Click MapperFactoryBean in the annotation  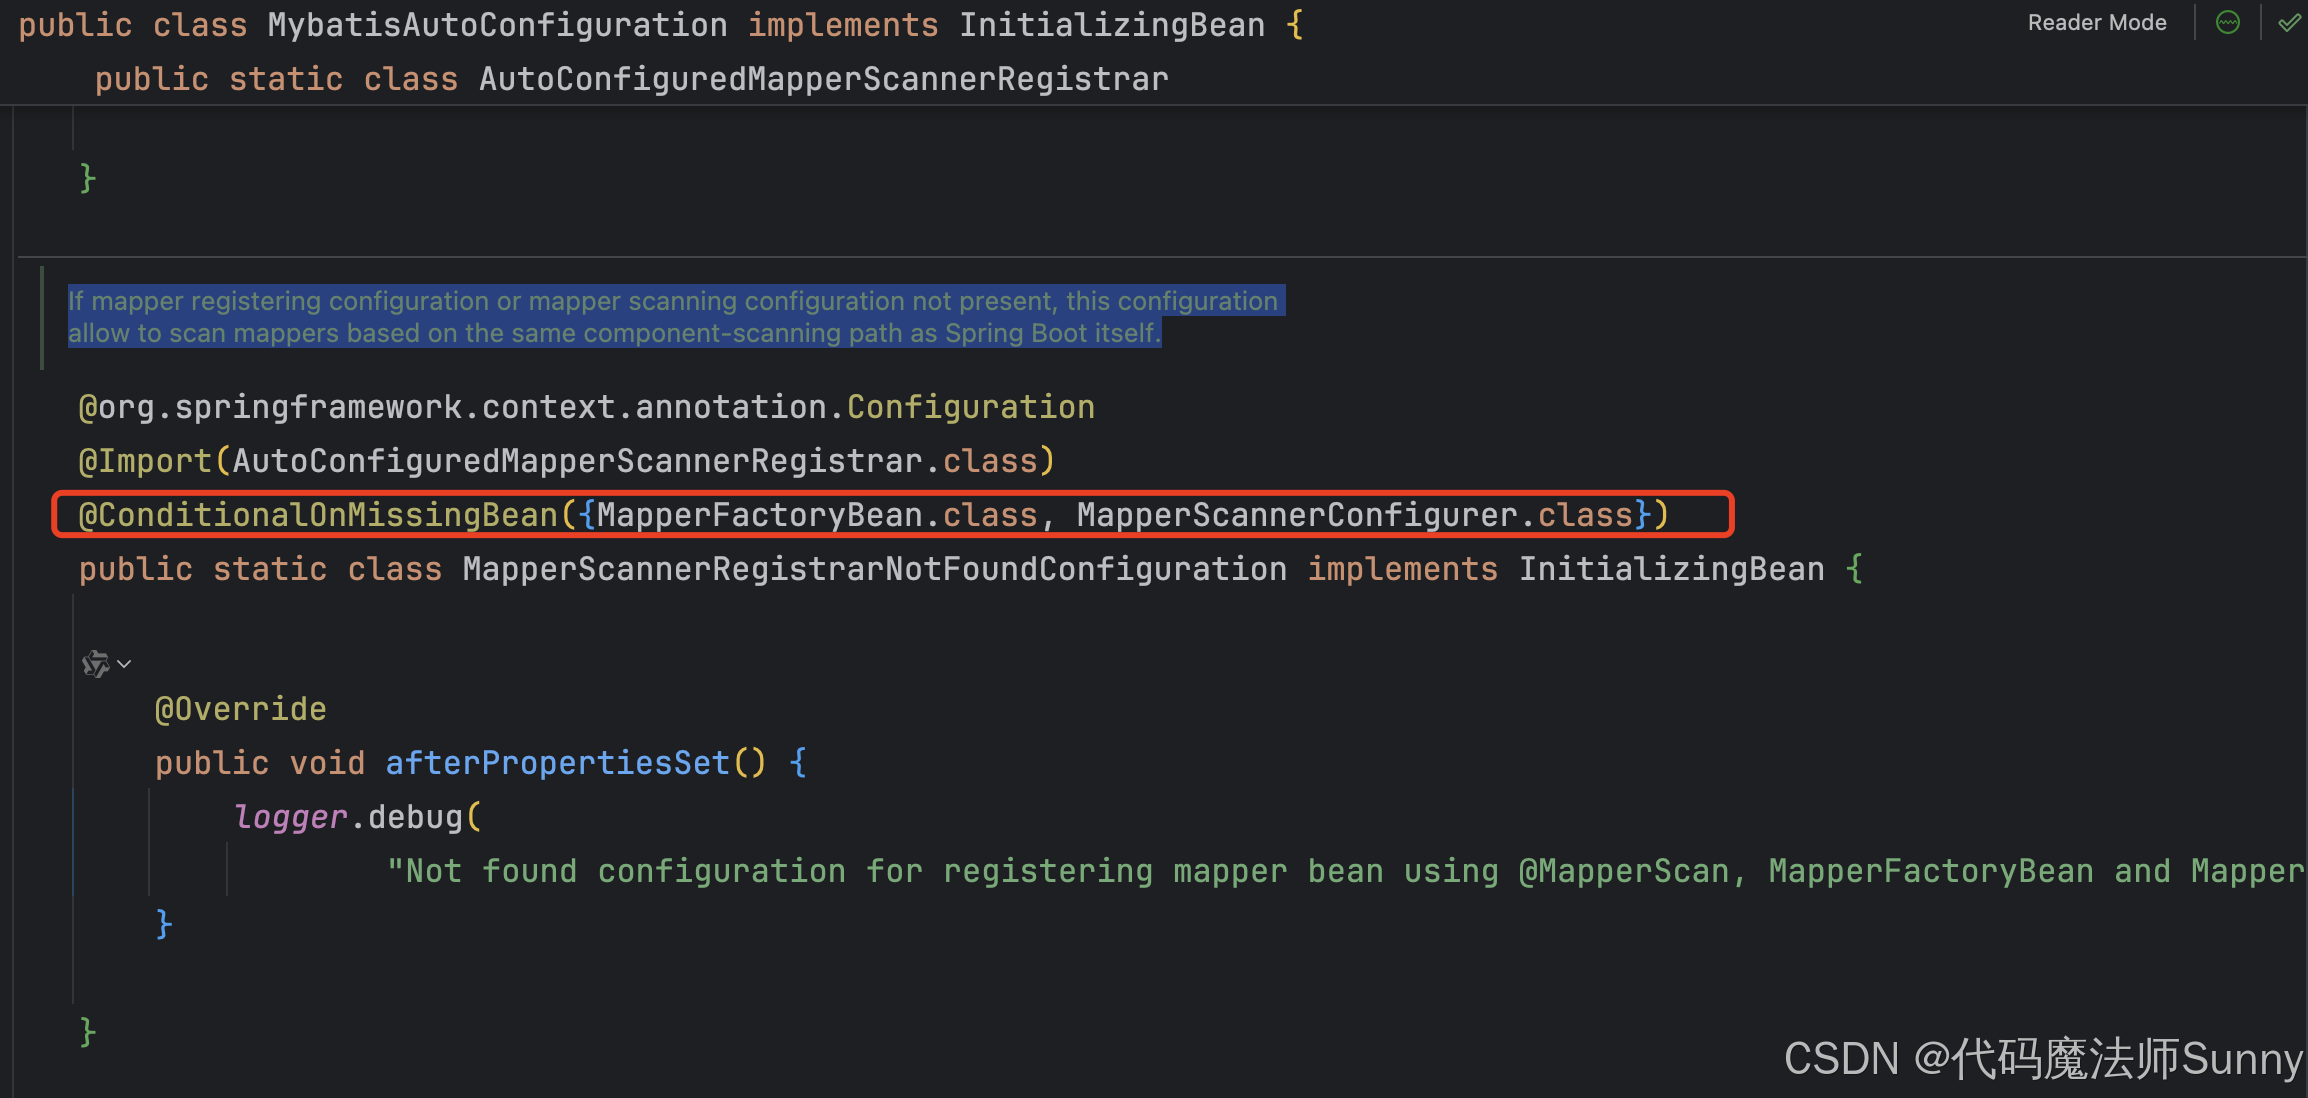point(760,515)
